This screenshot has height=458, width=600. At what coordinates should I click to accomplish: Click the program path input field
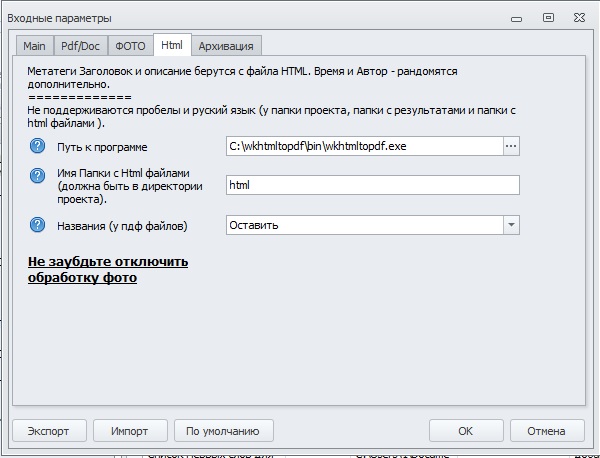[363, 146]
